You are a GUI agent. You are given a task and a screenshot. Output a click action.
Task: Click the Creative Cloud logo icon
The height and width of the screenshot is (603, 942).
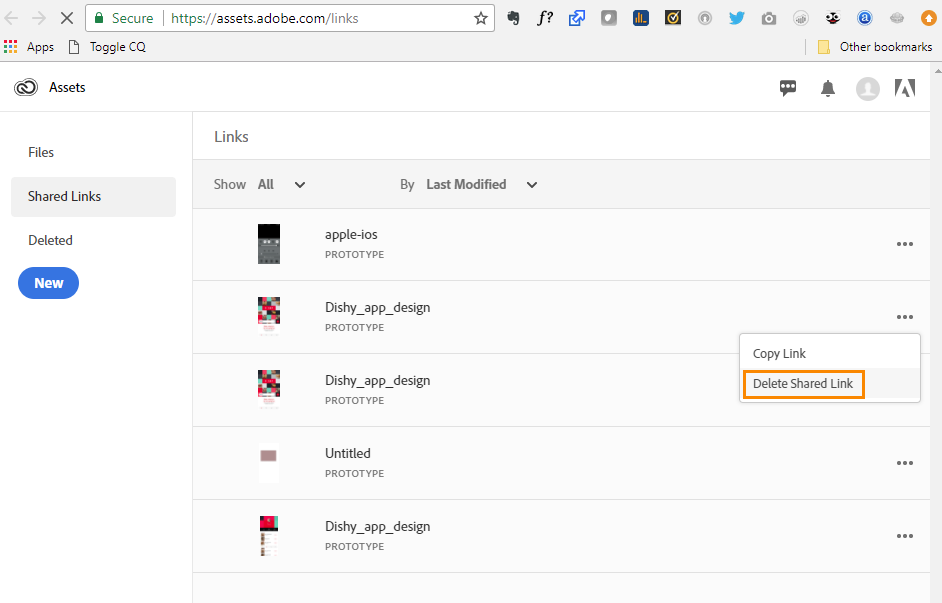point(26,88)
